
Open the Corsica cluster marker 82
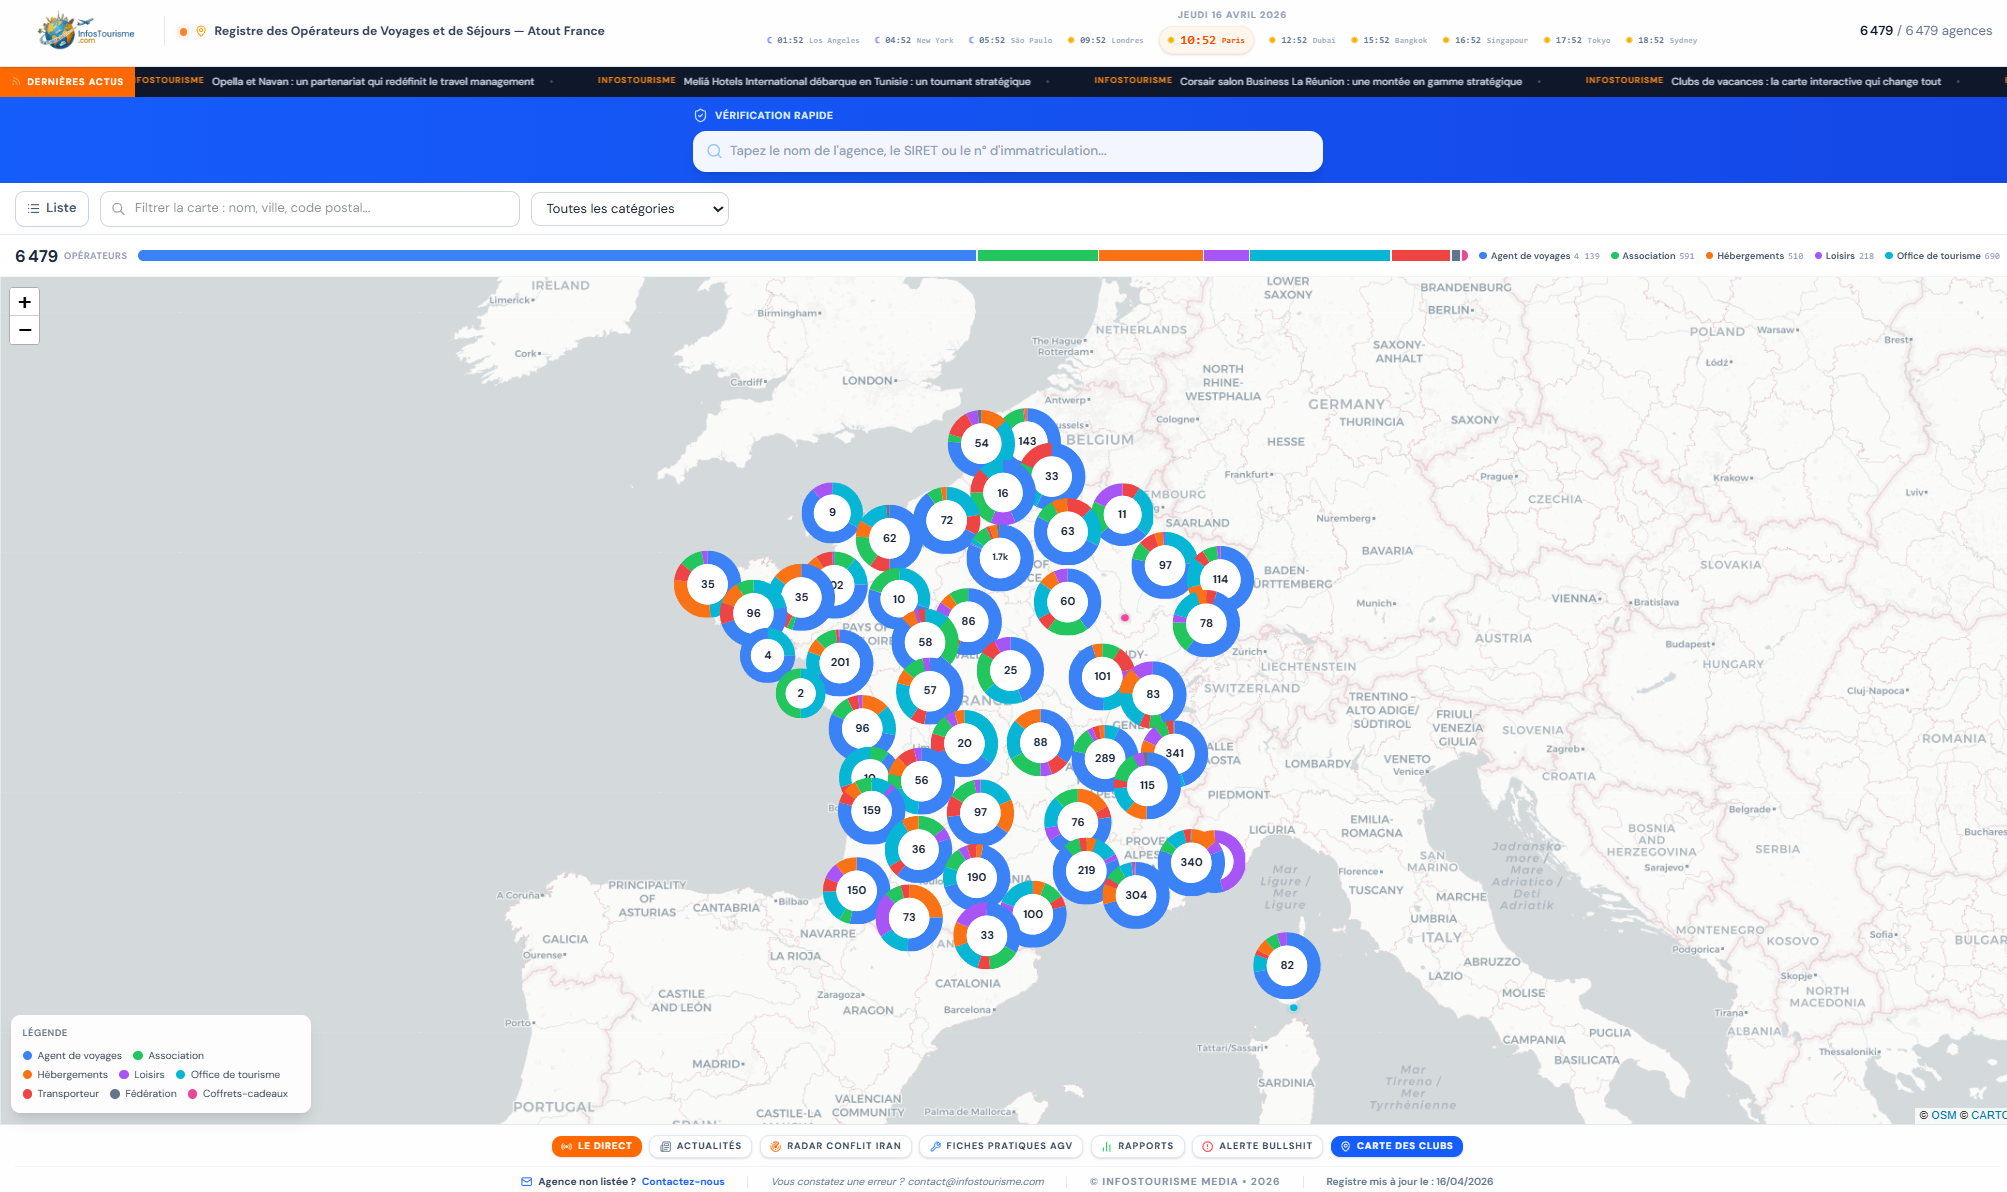[x=1286, y=965]
